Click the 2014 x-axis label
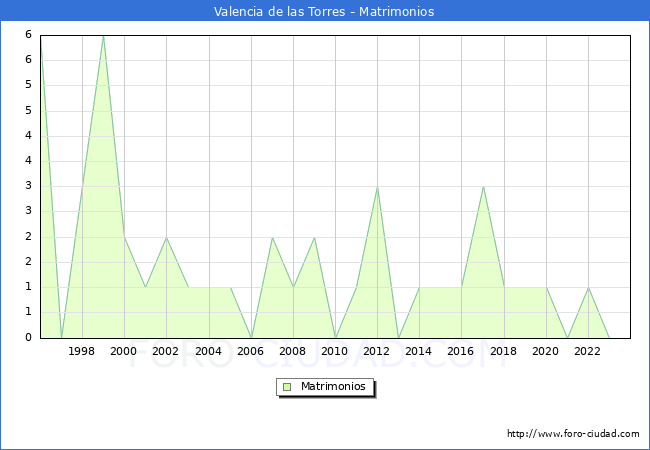Image resolution: width=650 pixels, height=450 pixels. (419, 351)
